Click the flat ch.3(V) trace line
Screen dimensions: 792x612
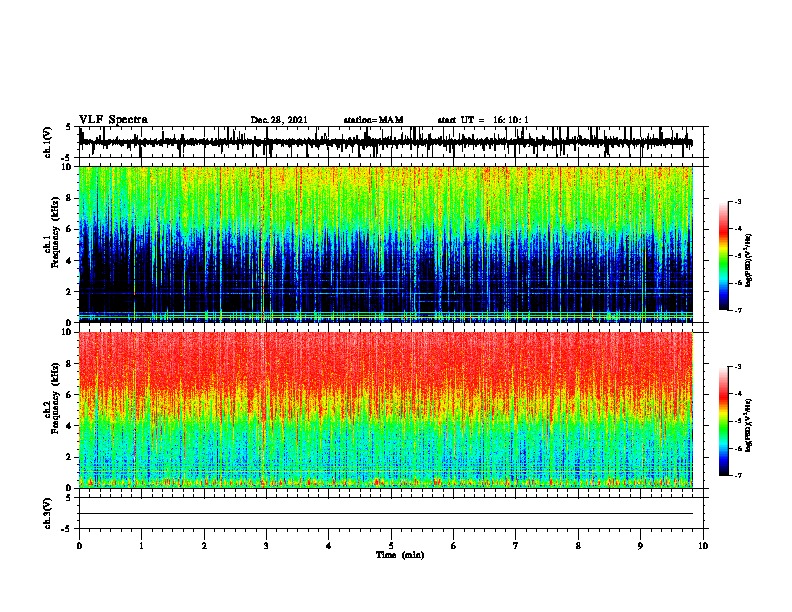click(386, 514)
